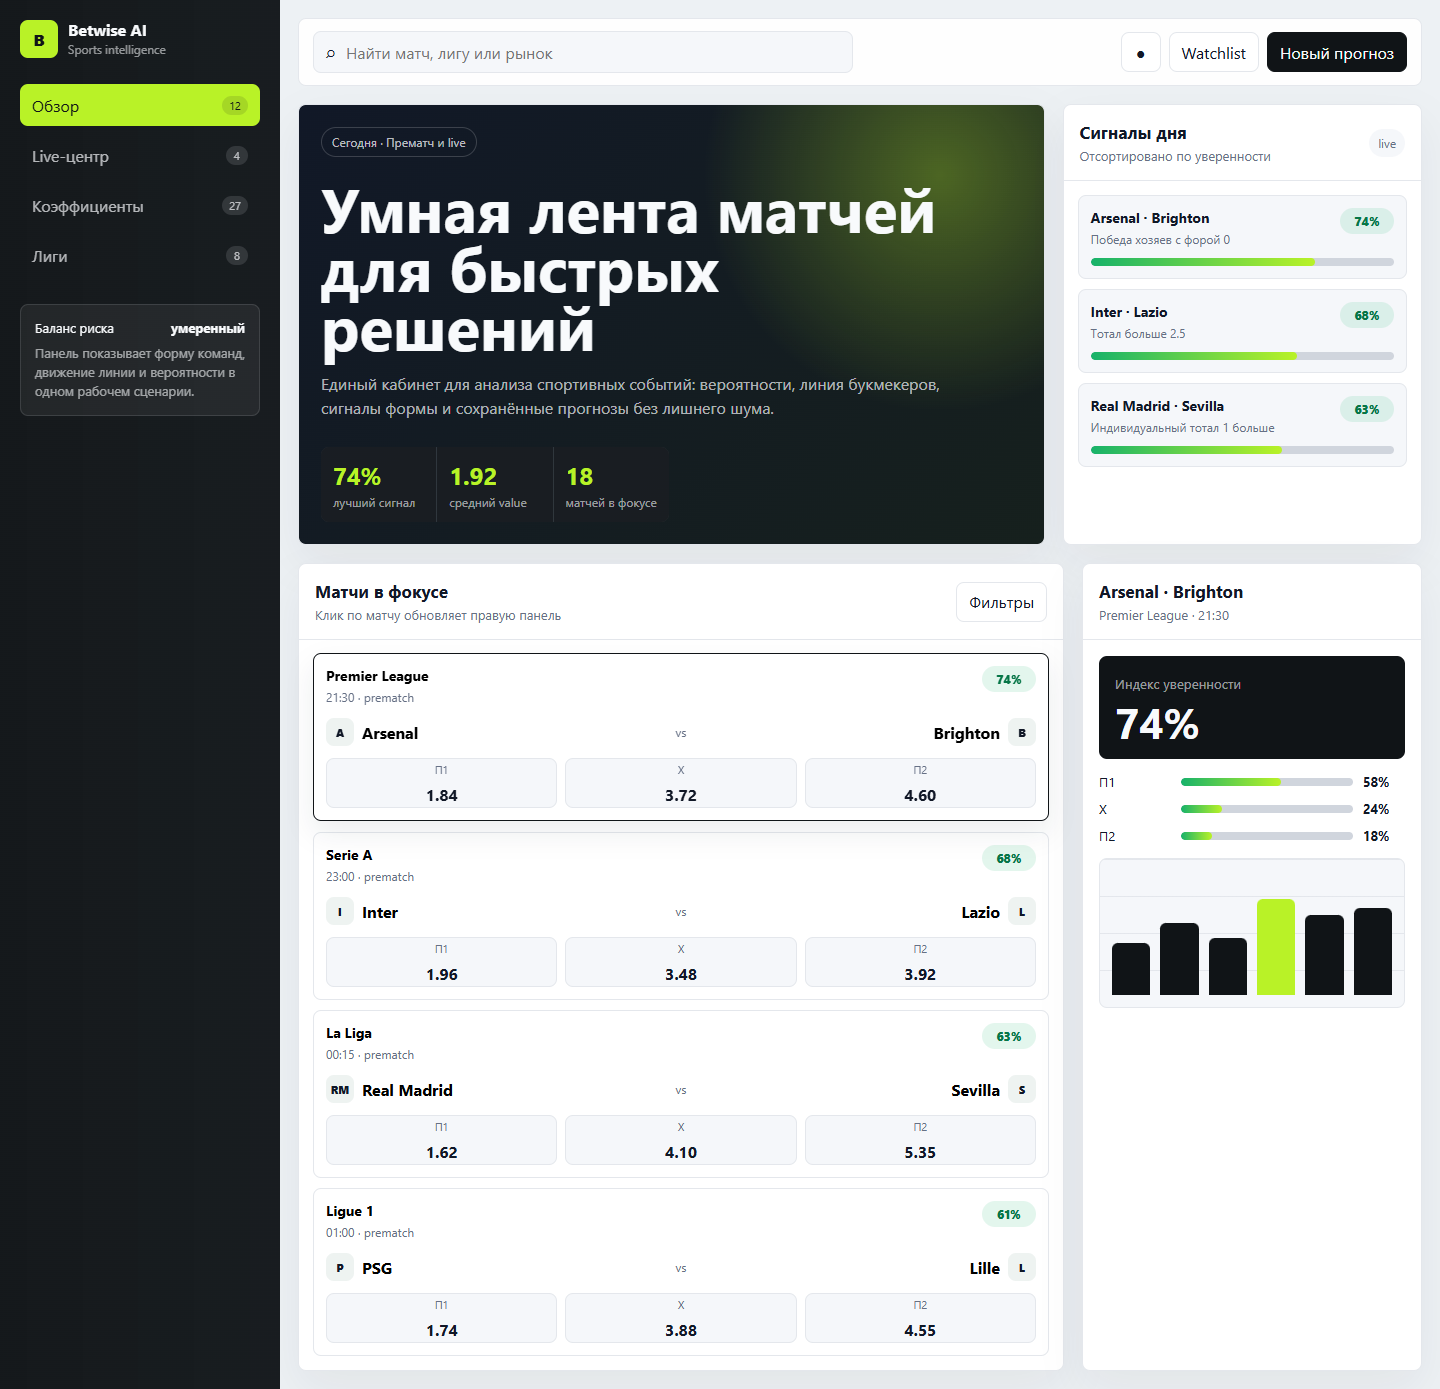Screen dimensions: 1440x1389
Task: Click the 18 матчей в фокусе stat
Action: click(x=611, y=485)
